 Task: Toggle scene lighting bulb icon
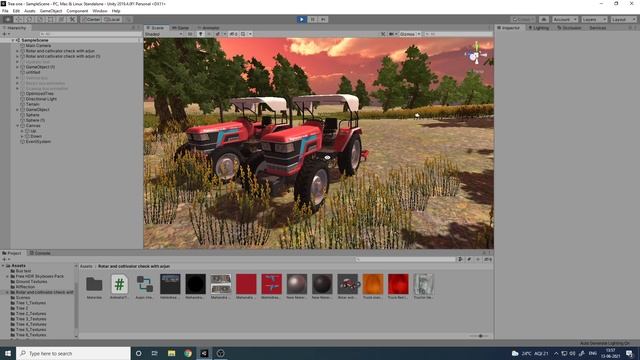pyautogui.click(x=200, y=34)
